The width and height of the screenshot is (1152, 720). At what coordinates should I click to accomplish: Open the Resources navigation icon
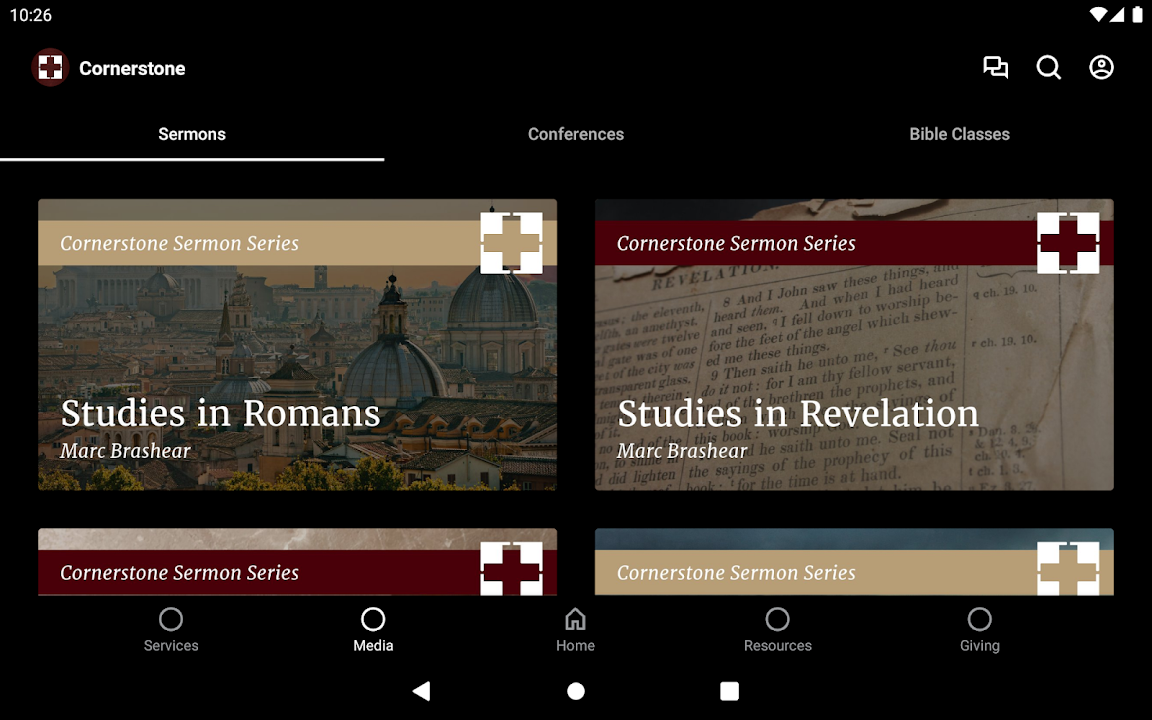click(x=777, y=620)
